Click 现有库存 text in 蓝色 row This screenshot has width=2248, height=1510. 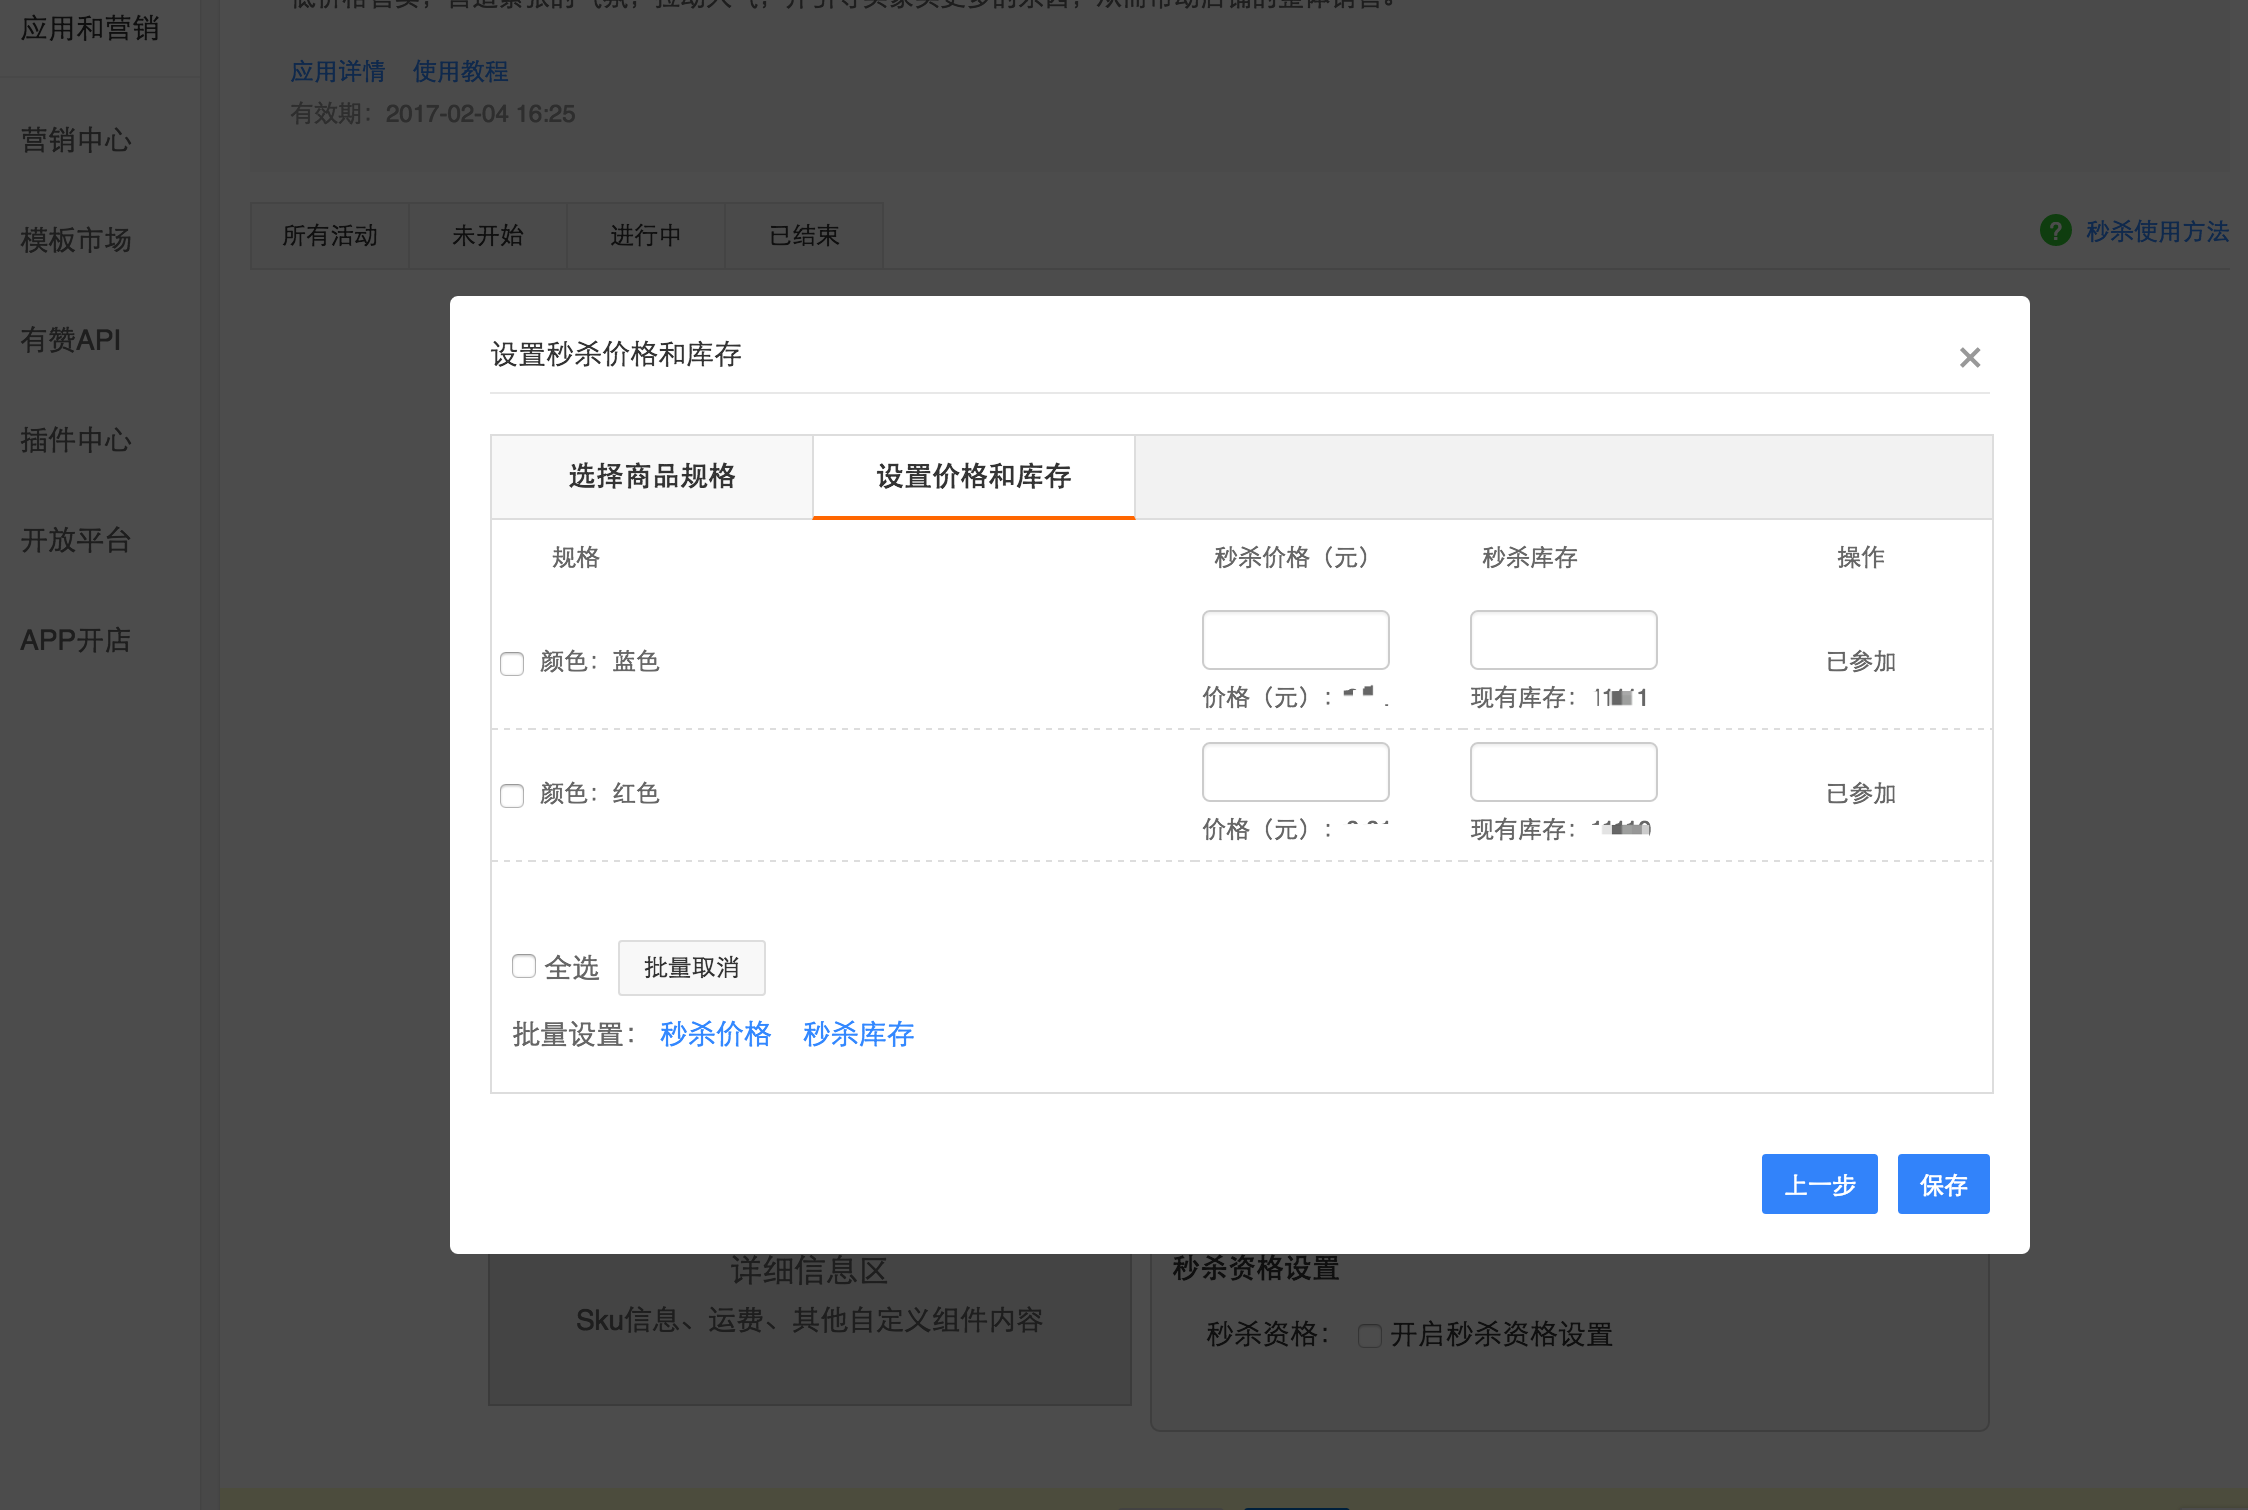pyautogui.click(x=1559, y=698)
